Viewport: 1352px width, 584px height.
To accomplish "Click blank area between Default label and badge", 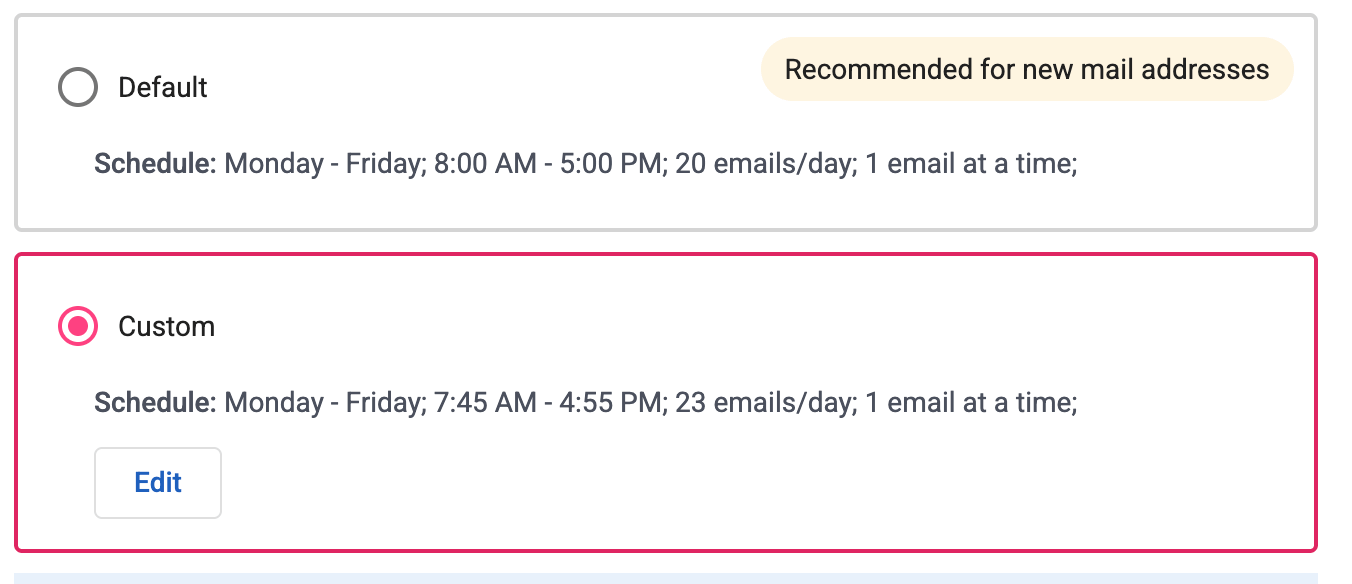I will [480, 87].
